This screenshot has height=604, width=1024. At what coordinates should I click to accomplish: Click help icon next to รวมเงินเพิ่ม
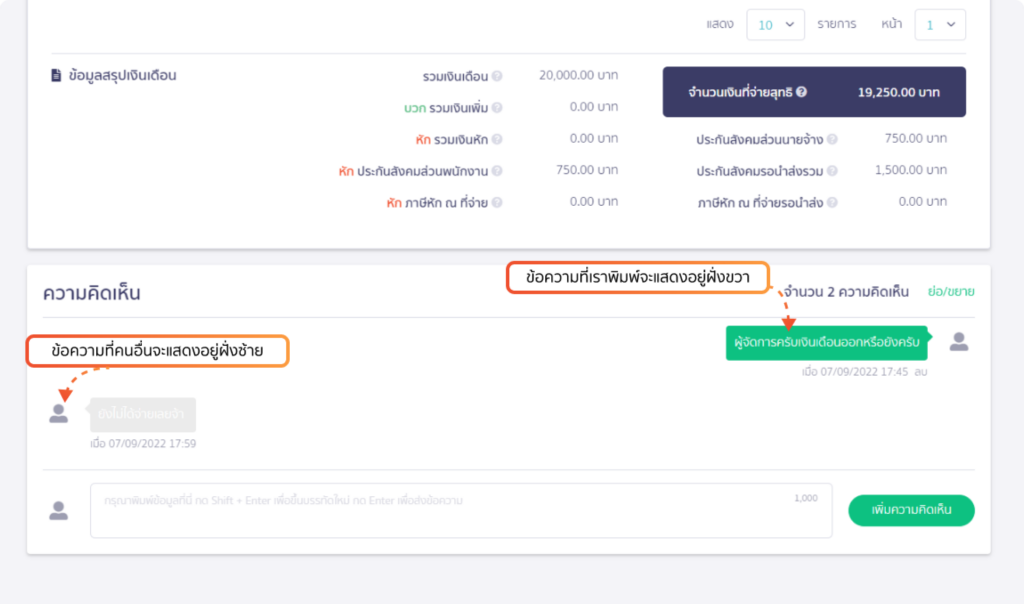(x=497, y=108)
